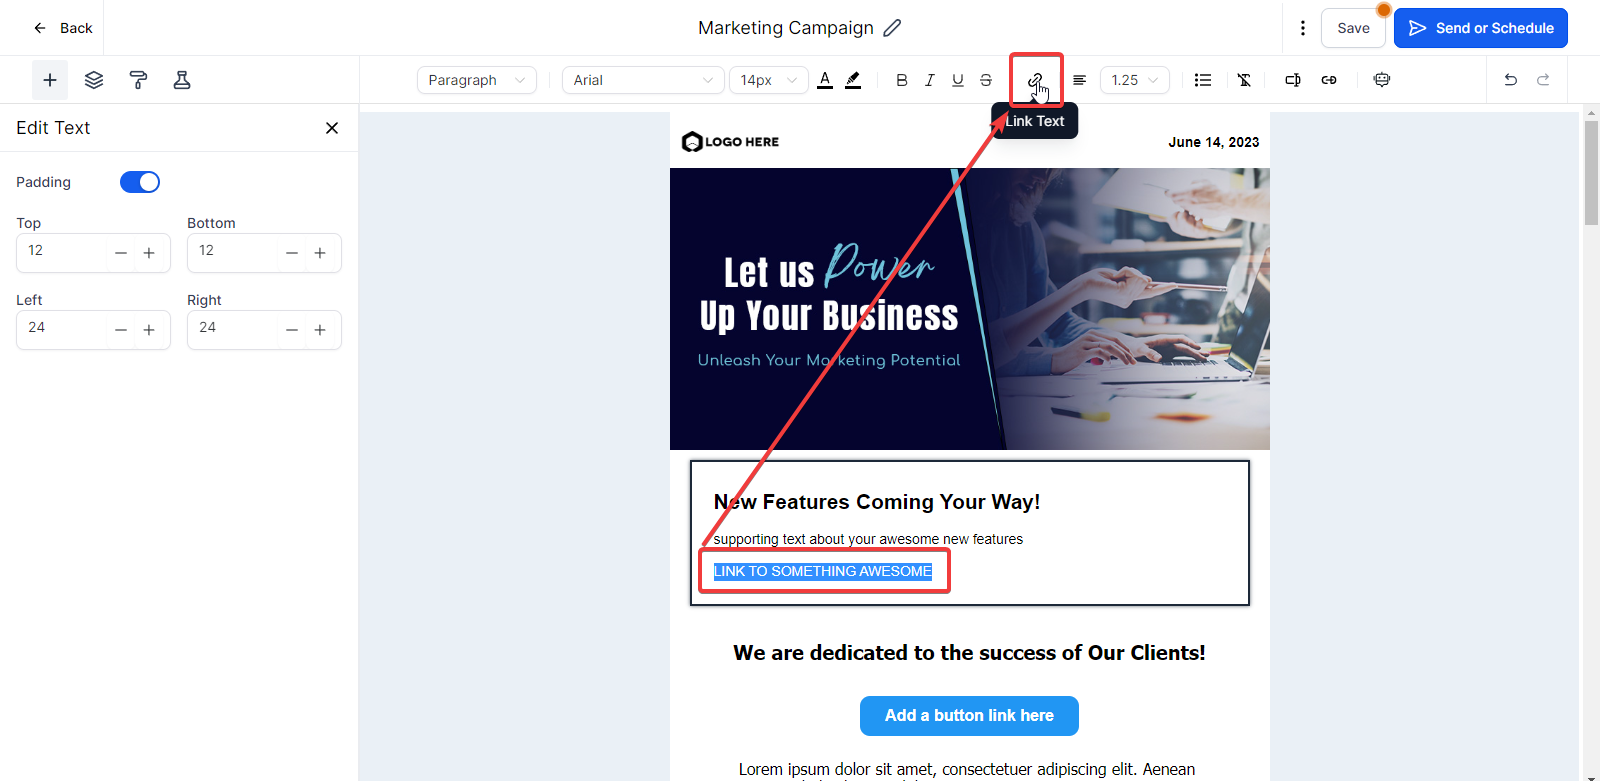The width and height of the screenshot is (1600, 781).
Task: Toggle bold formatting
Action: (902, 80)
